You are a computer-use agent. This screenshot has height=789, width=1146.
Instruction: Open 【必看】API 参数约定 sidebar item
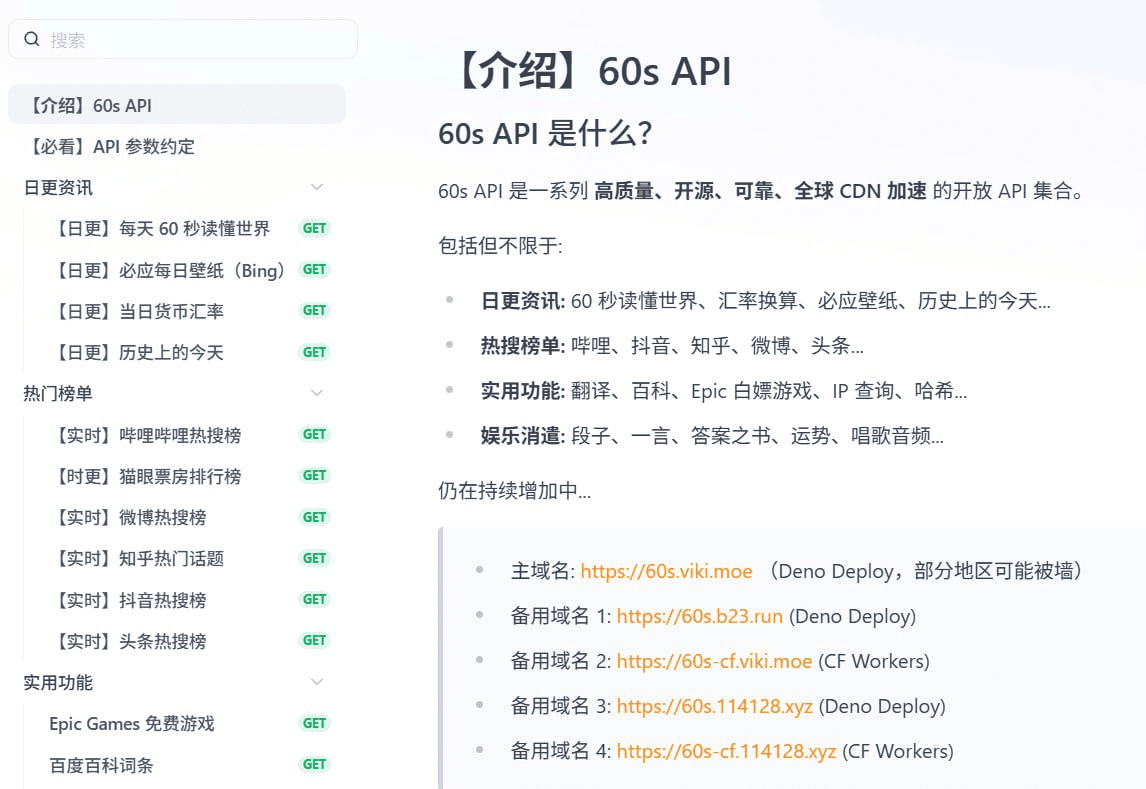(x=177, y=146)
